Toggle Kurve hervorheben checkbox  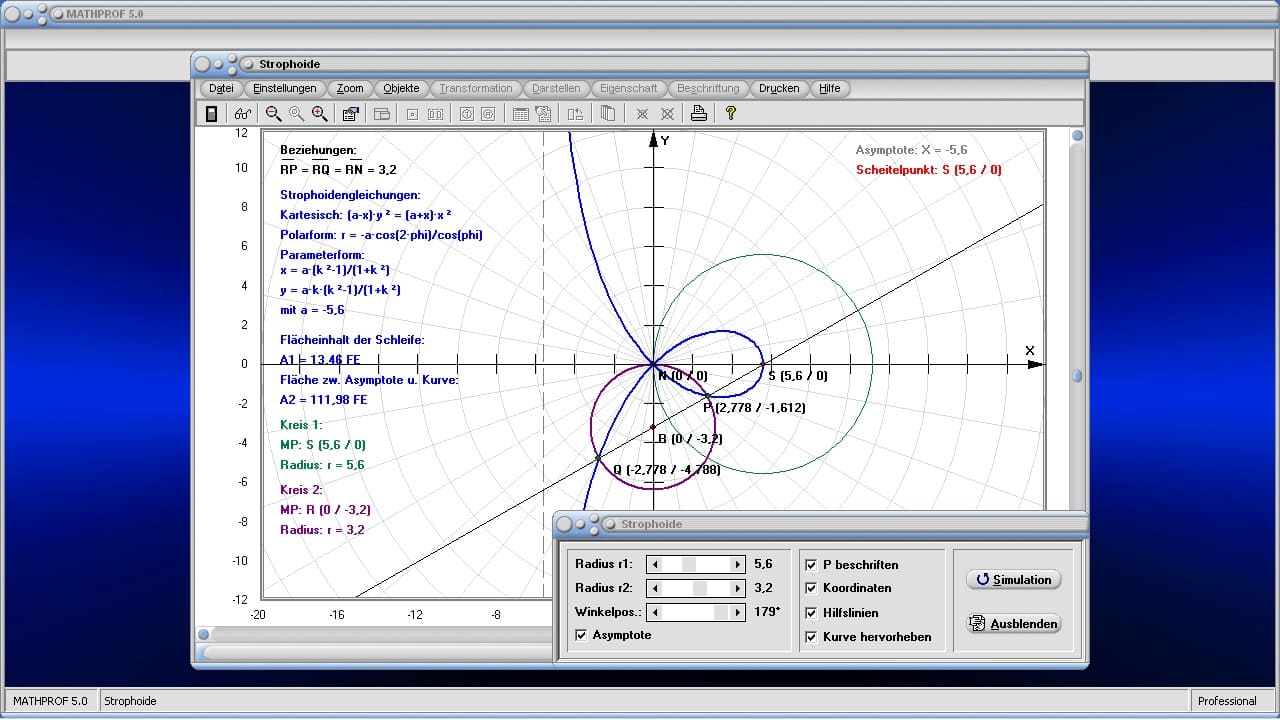pyautogui.click(x=811, y=637)
